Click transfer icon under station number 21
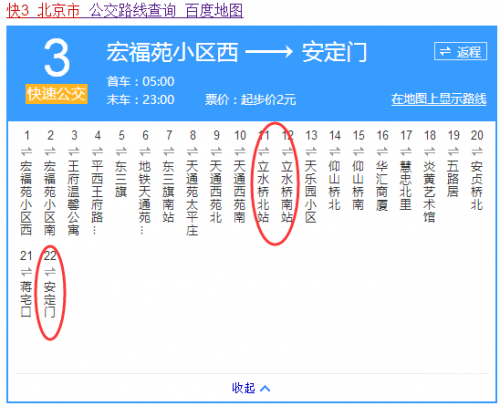Screen dimensions: 500x406 26,272
